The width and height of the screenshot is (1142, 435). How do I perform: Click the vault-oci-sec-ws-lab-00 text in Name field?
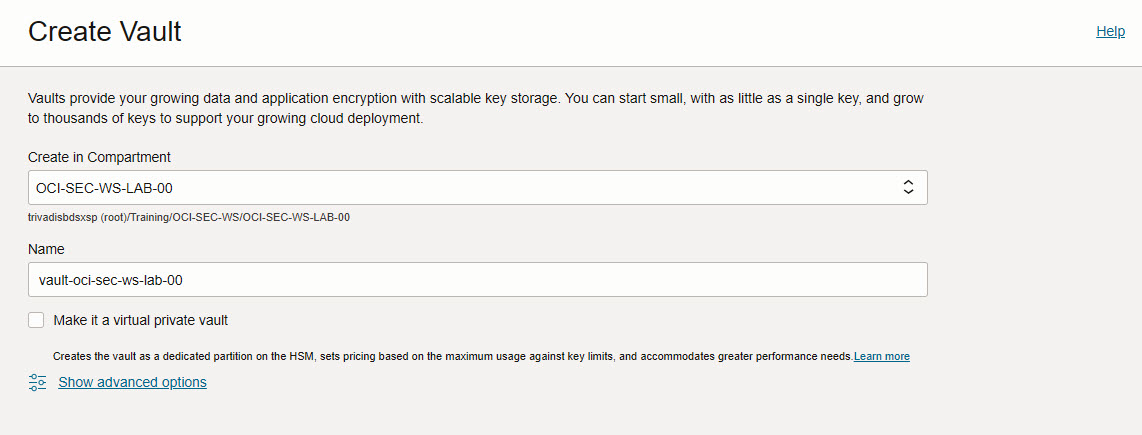point(110,280)
